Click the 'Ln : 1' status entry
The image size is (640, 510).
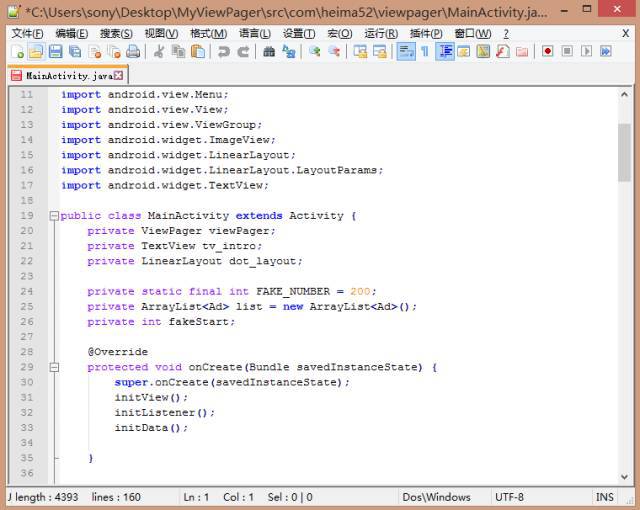(x=196, y=497)
